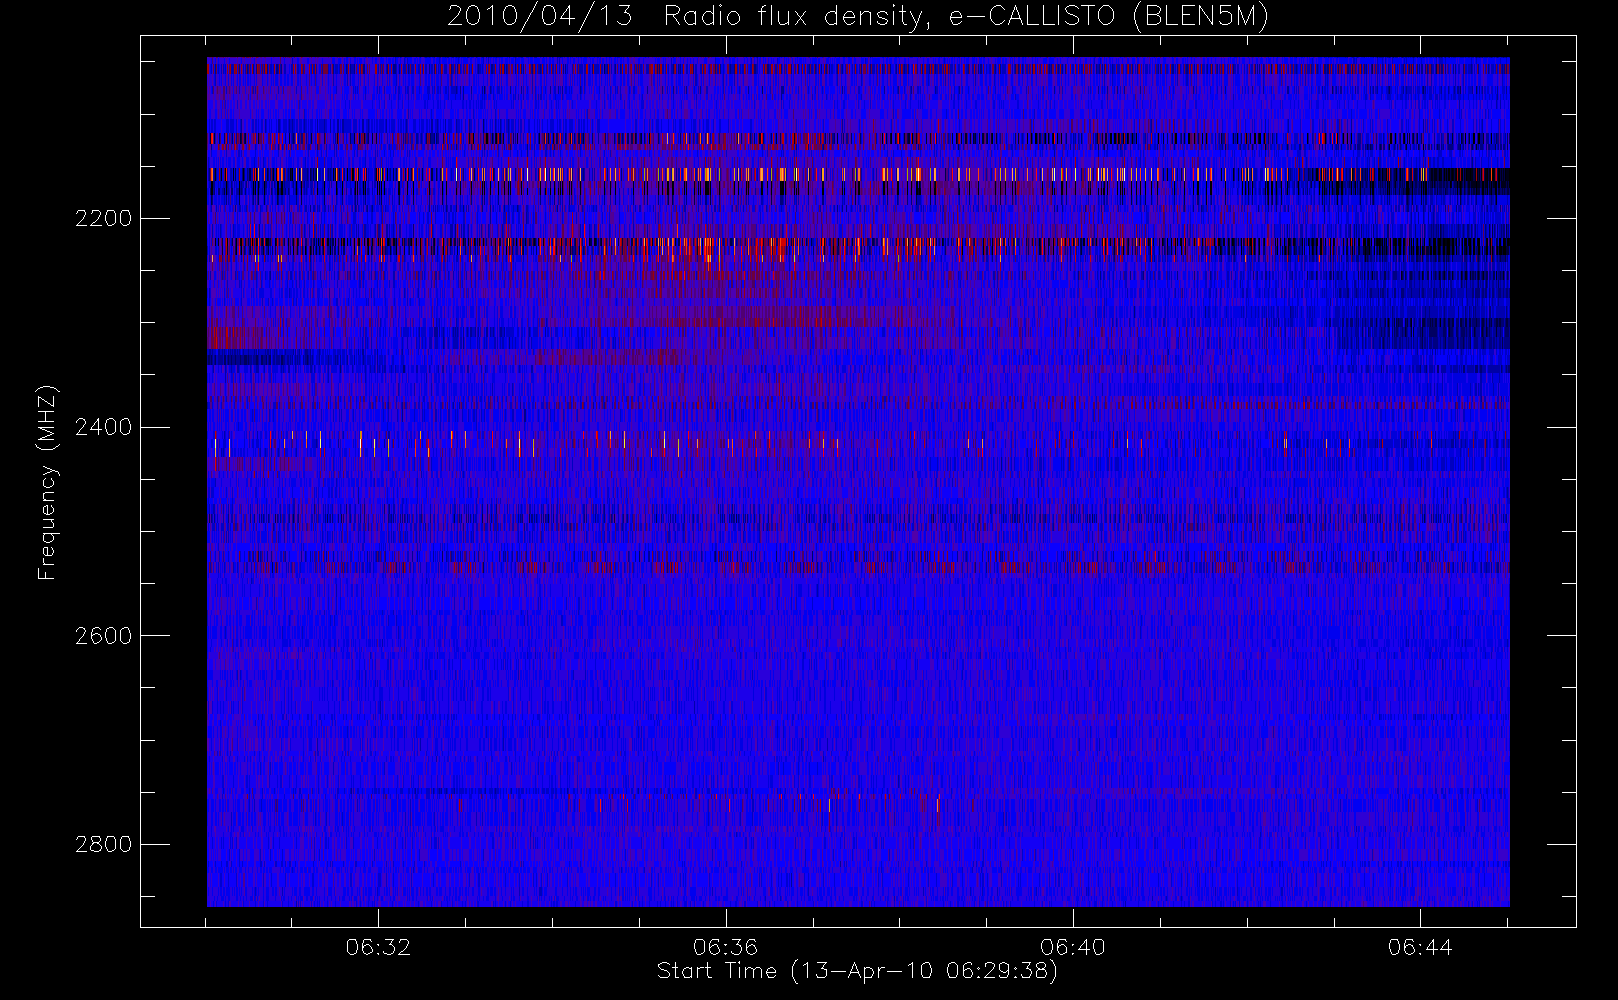Click the "2600" frequency tick label
Viewport: 1618px width, 1000px height.
pyautogui.click(x=103, y=636)
